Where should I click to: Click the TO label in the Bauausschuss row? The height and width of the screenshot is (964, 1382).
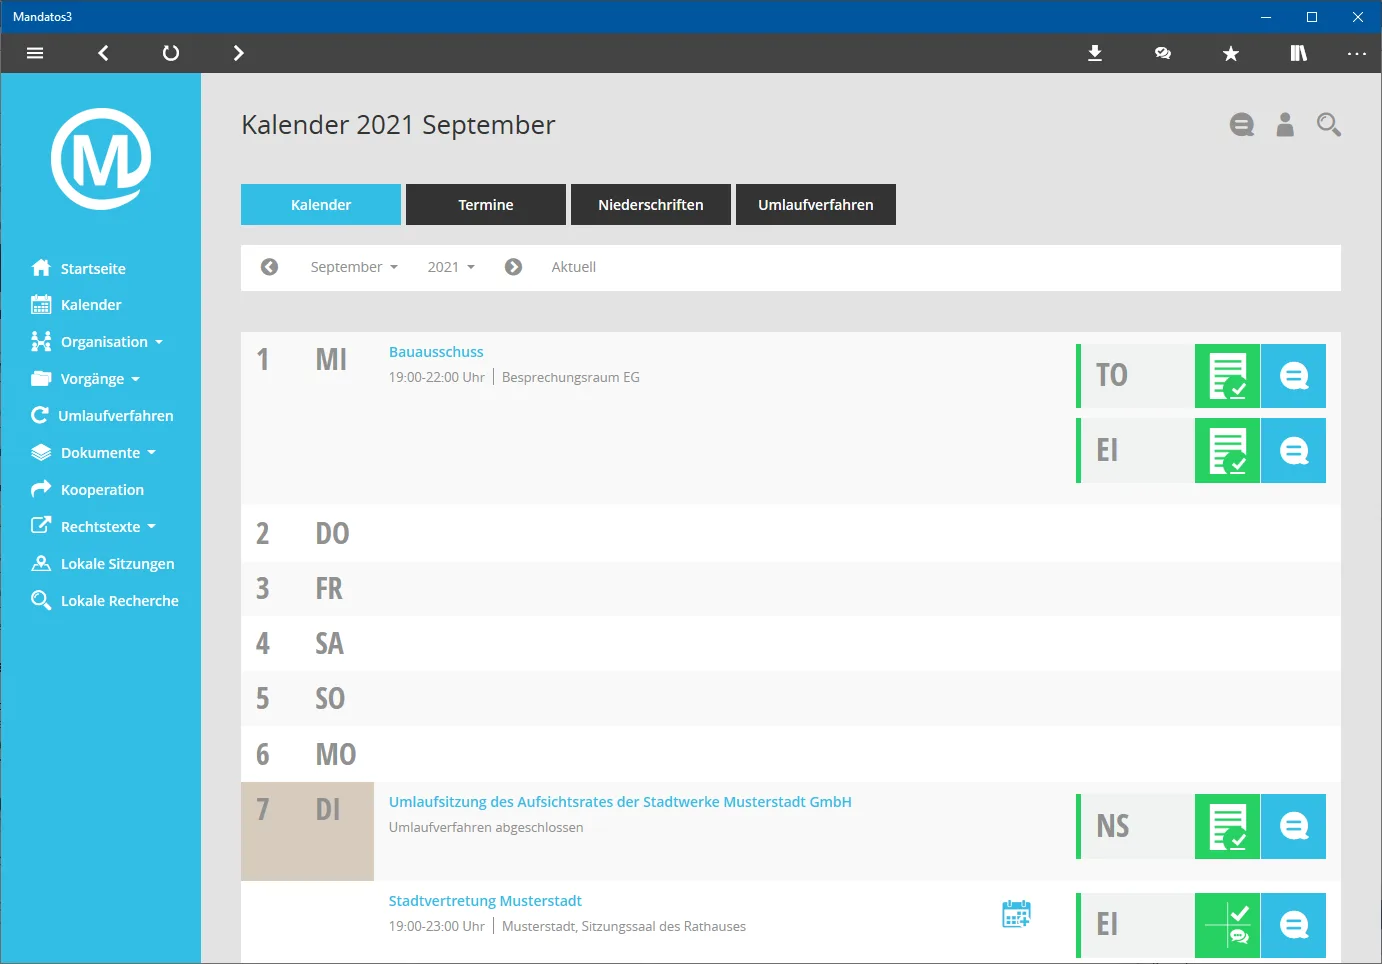(1112, 376)
